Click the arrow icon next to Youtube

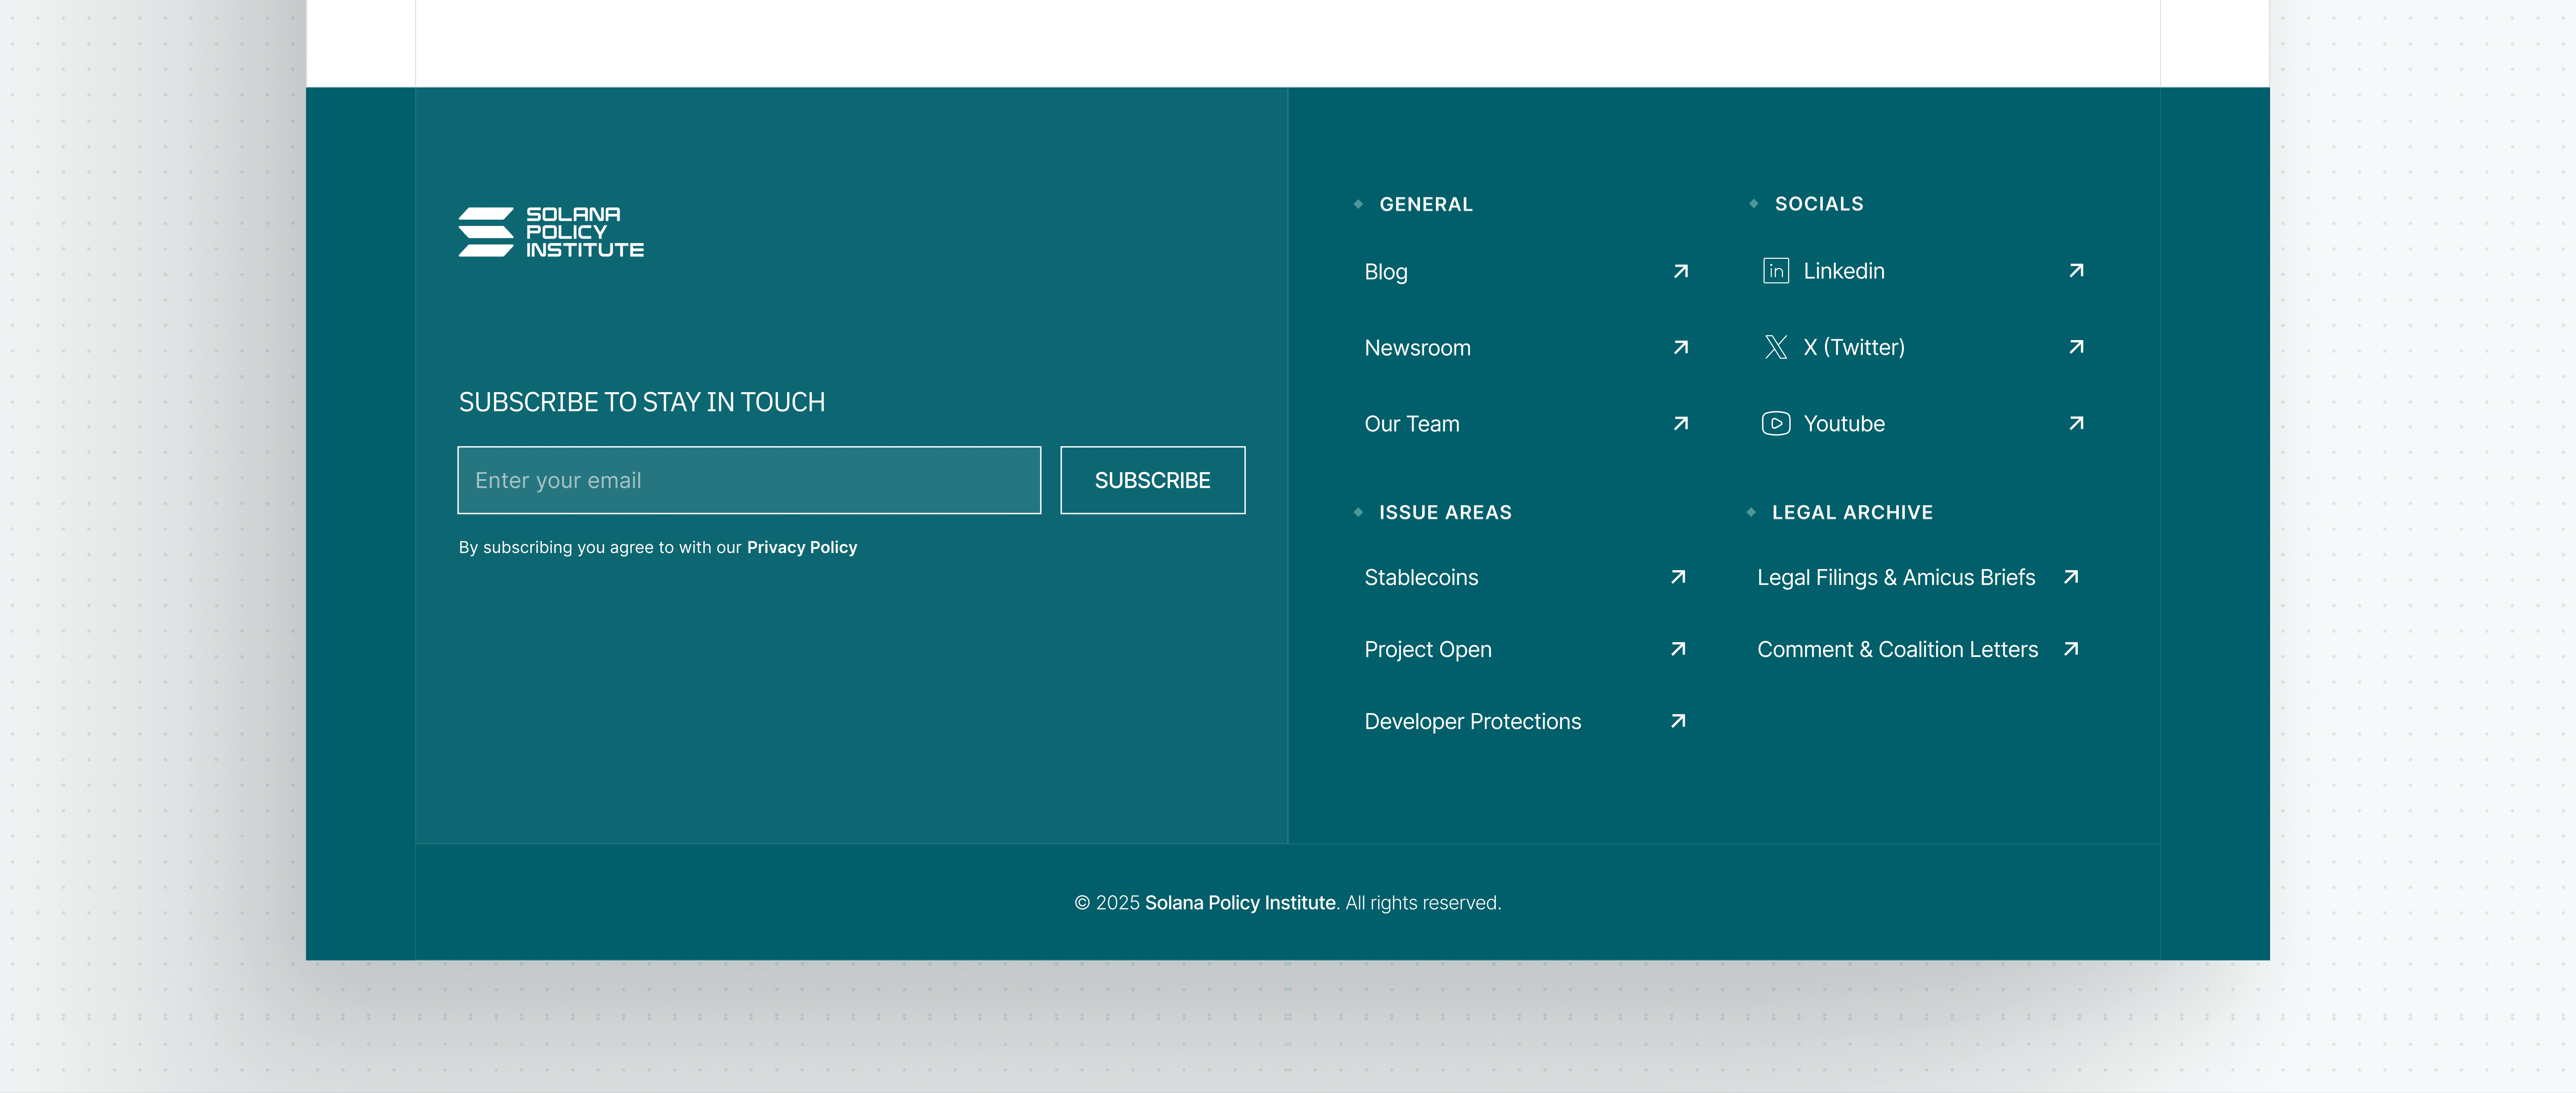[x=2076, y=423]
